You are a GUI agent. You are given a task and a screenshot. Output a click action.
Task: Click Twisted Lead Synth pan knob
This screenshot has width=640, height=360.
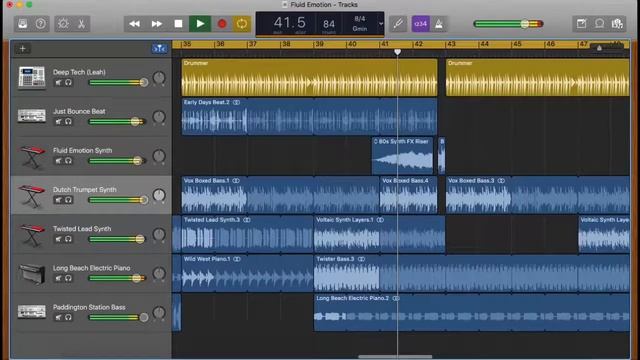(159, 235)
